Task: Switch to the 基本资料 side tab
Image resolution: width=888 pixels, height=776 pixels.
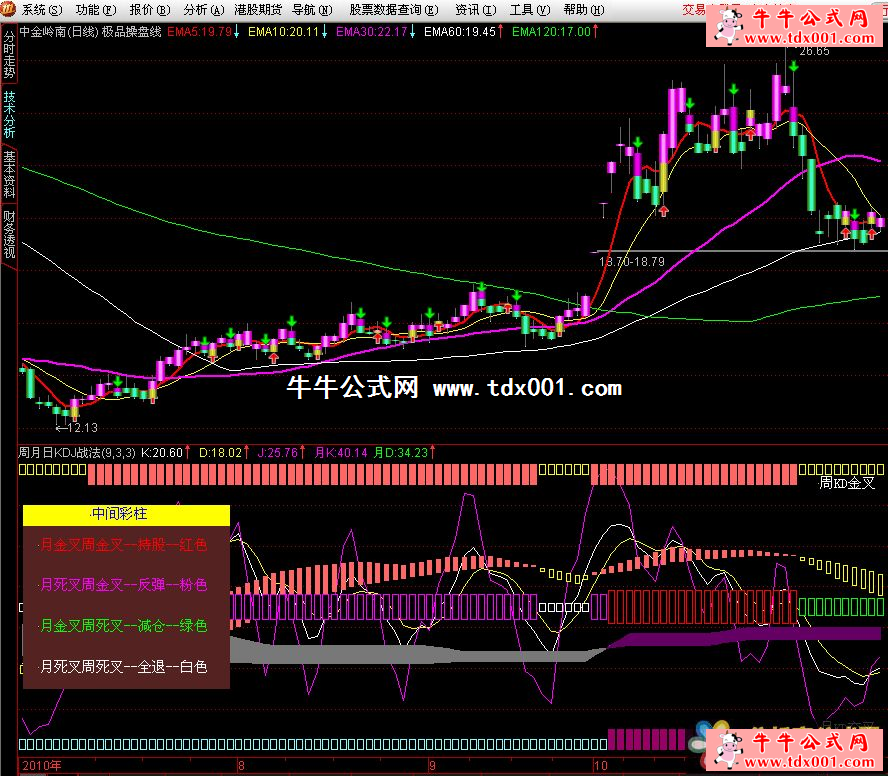Action: coord(9,174)
